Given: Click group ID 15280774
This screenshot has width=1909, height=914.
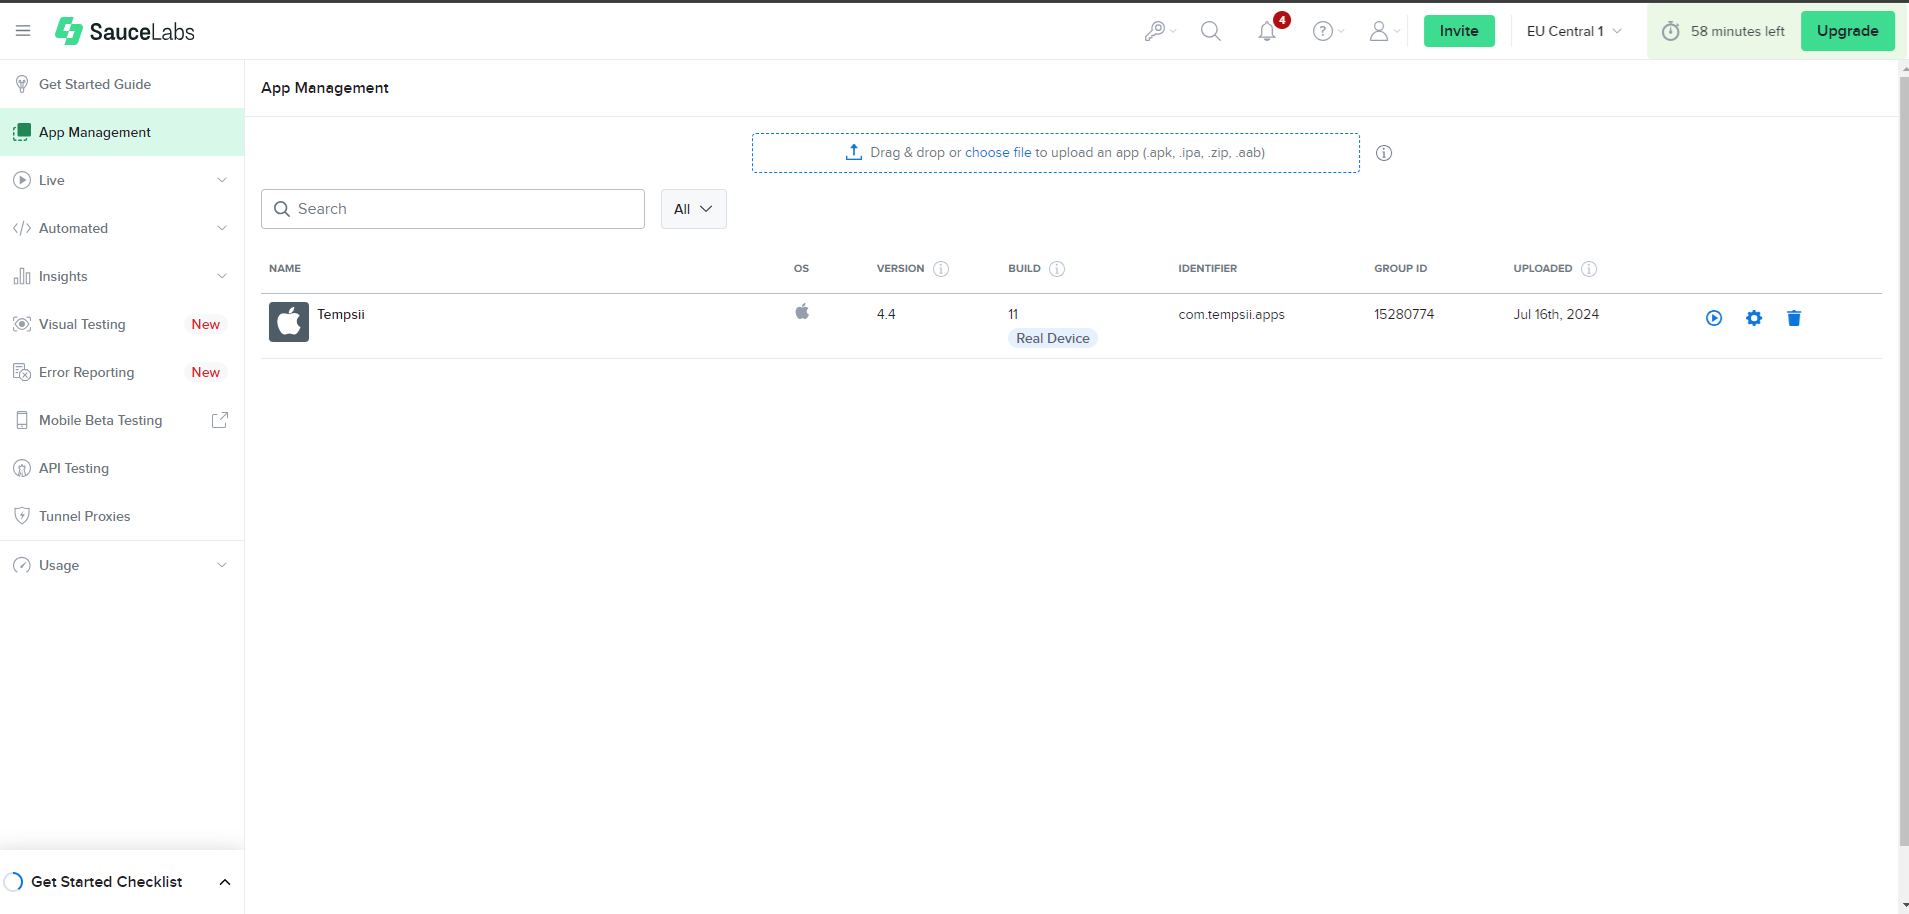Looking at the screenshot, I should [x=1404, y=314].
